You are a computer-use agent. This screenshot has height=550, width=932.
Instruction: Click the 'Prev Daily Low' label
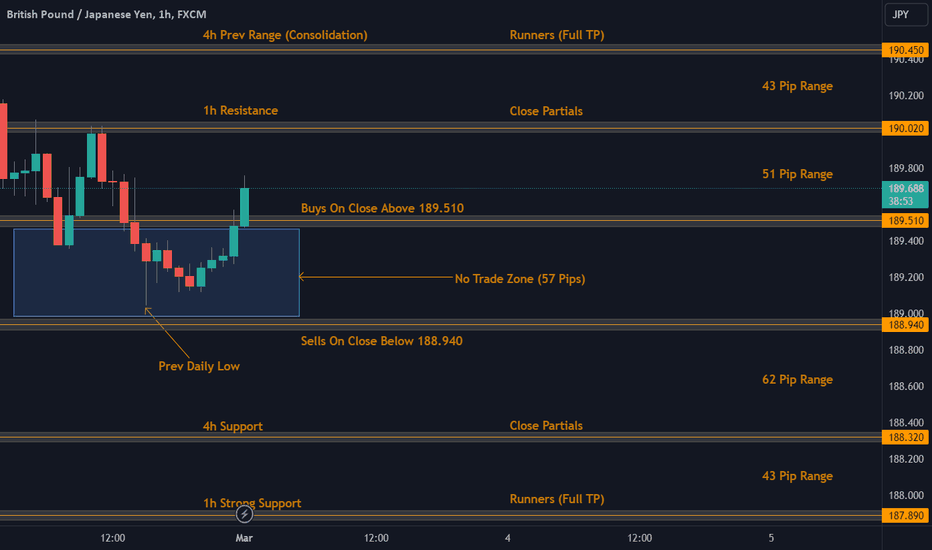pyautogui.click(x=199, y=366)
